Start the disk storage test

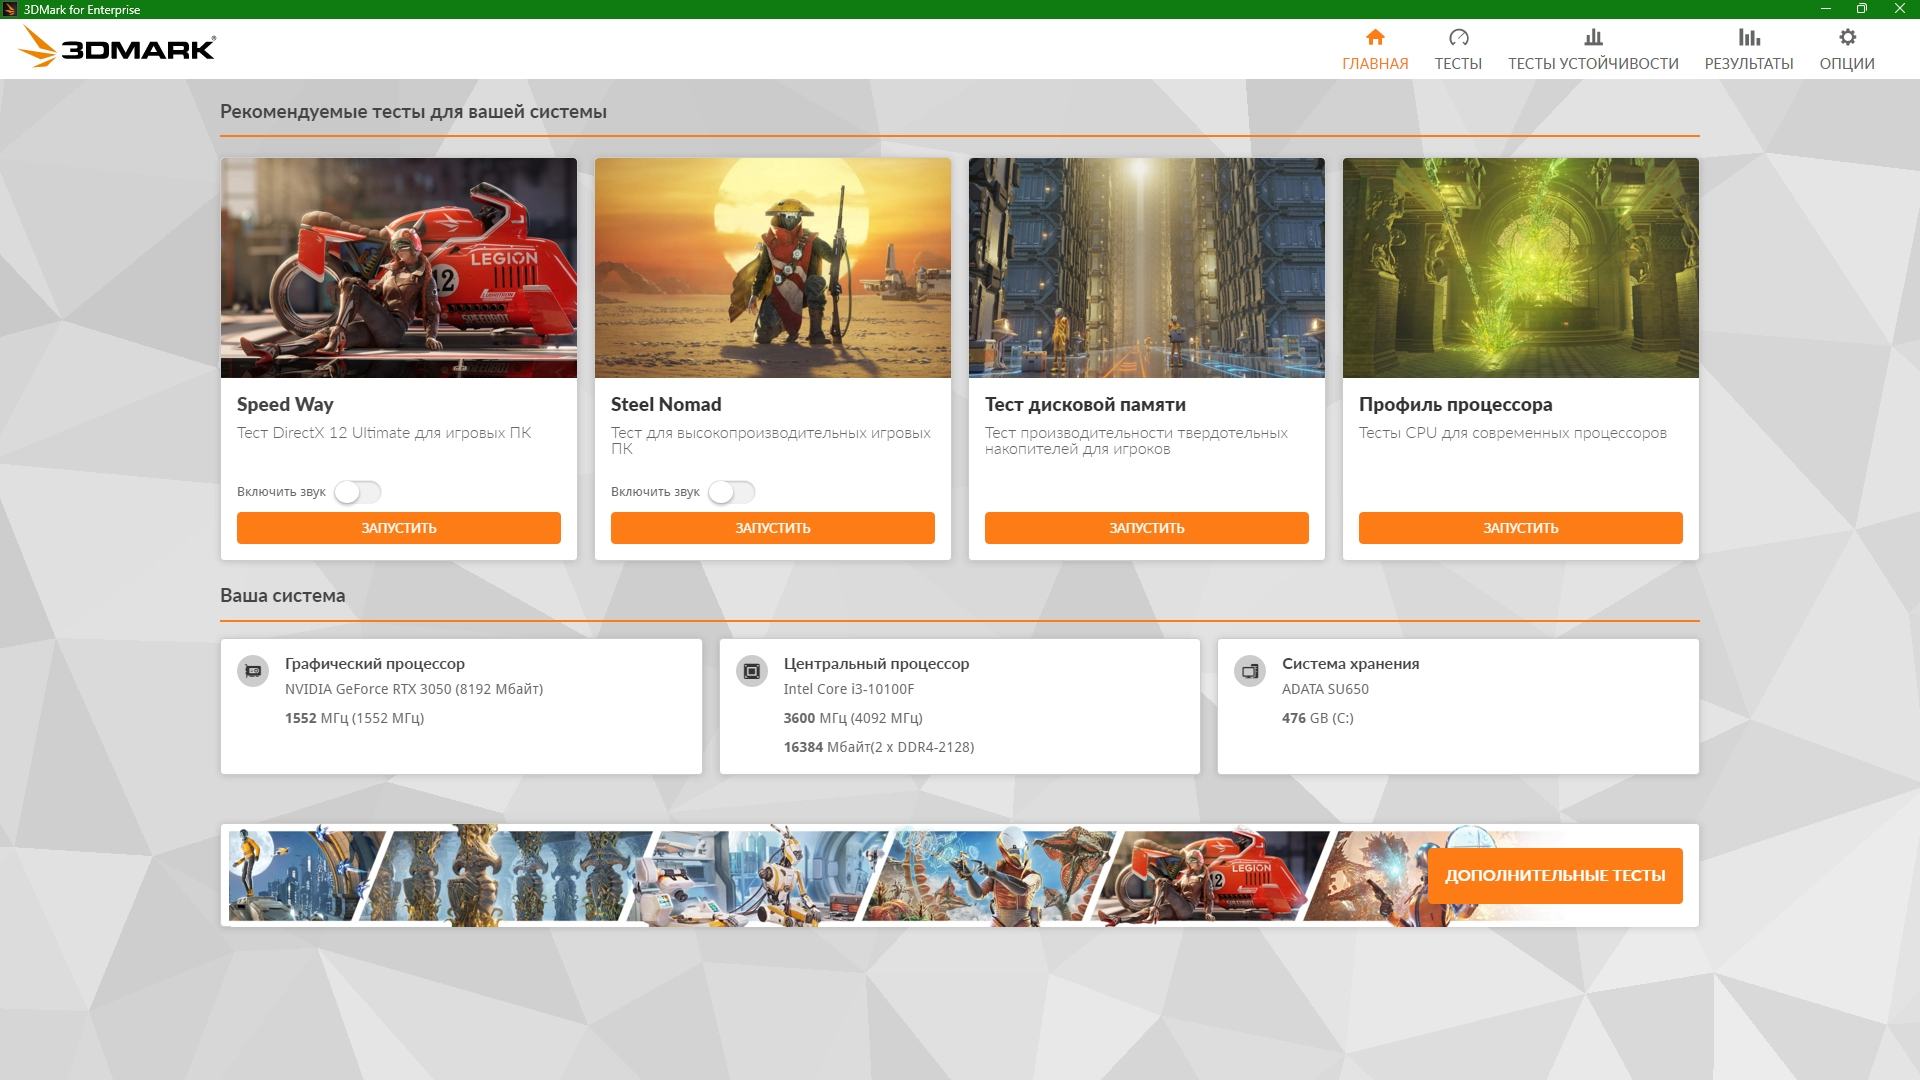tap(1146, 528)
